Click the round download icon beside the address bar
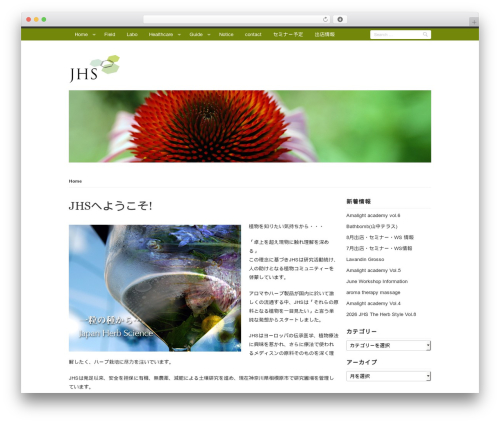 340,19
